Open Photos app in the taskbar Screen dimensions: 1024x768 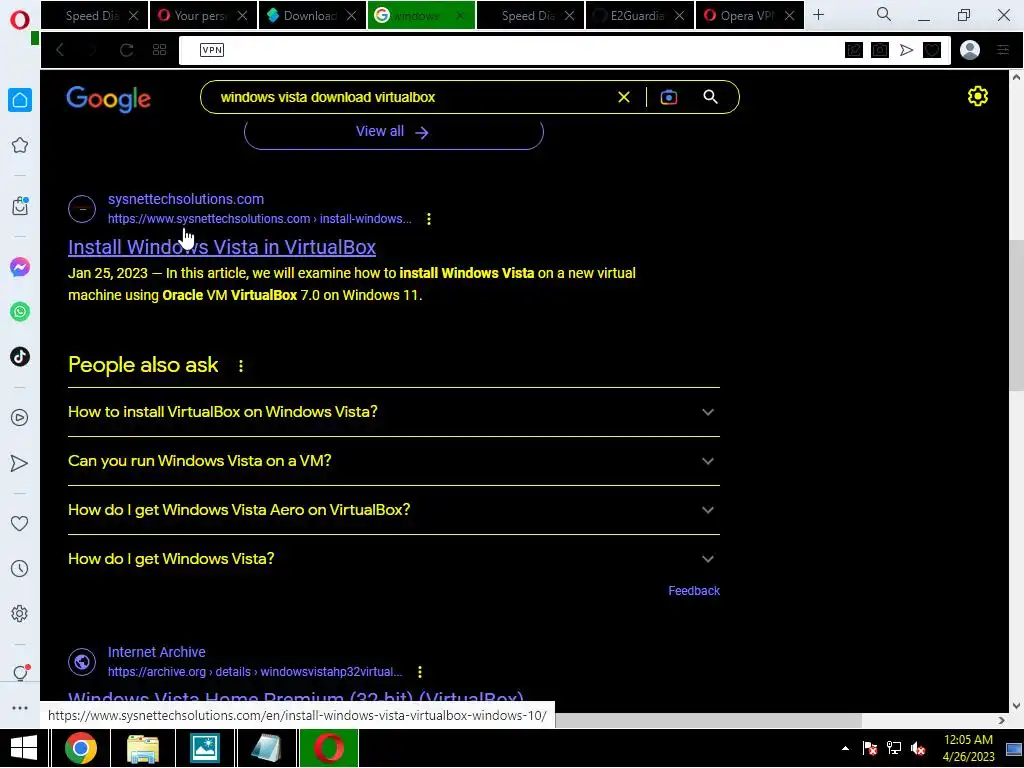[204, 748]
